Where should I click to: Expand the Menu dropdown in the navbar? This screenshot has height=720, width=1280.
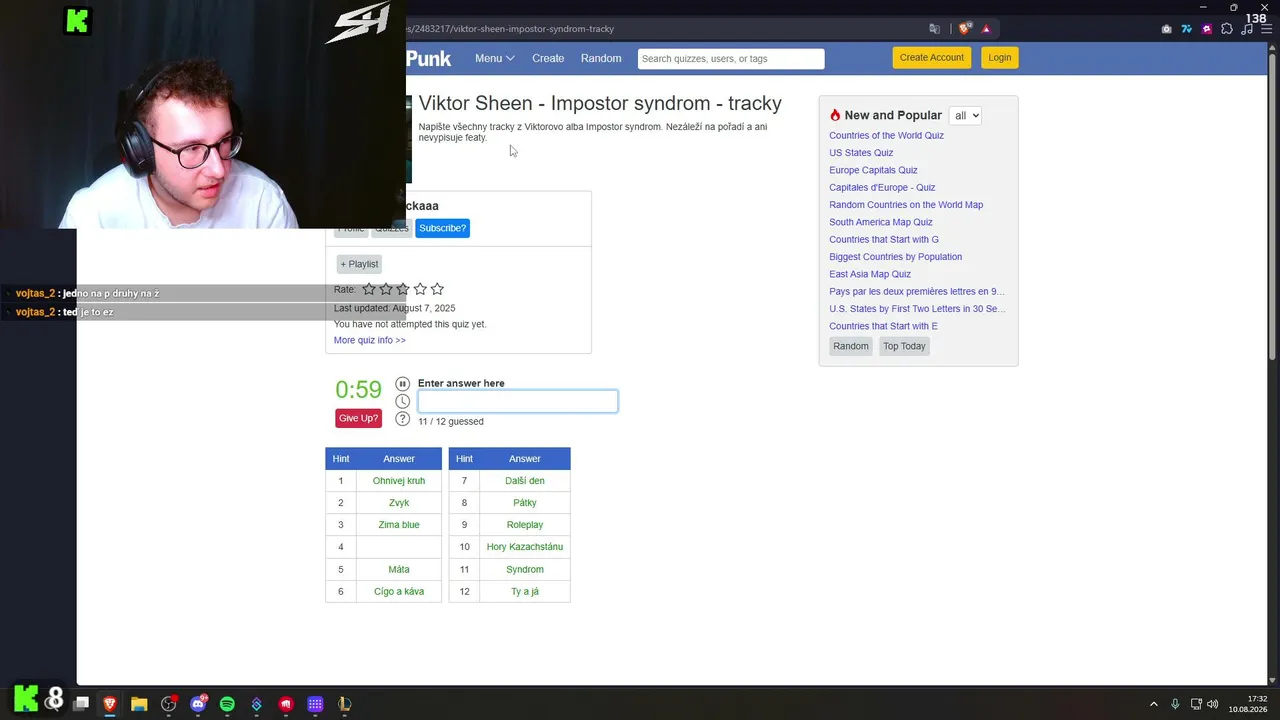tap(494, 58)
